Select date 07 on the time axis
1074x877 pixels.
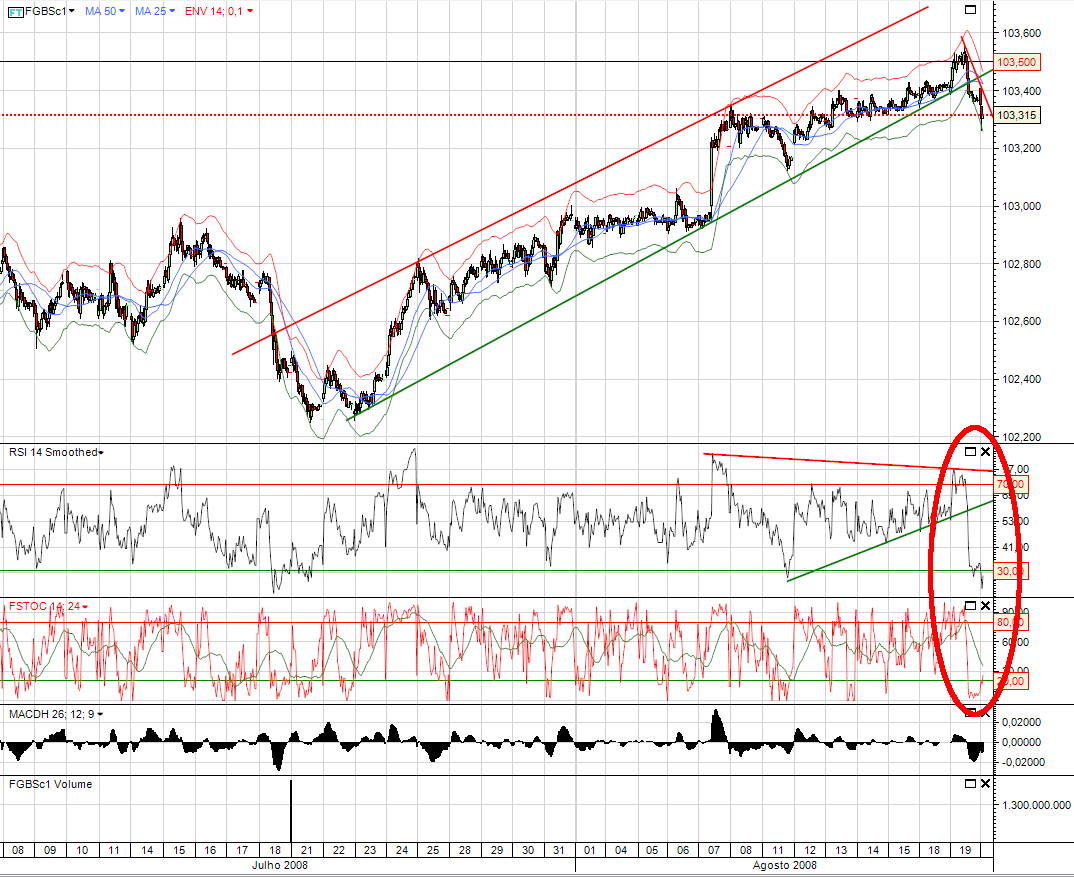click(x=714, y=850)
